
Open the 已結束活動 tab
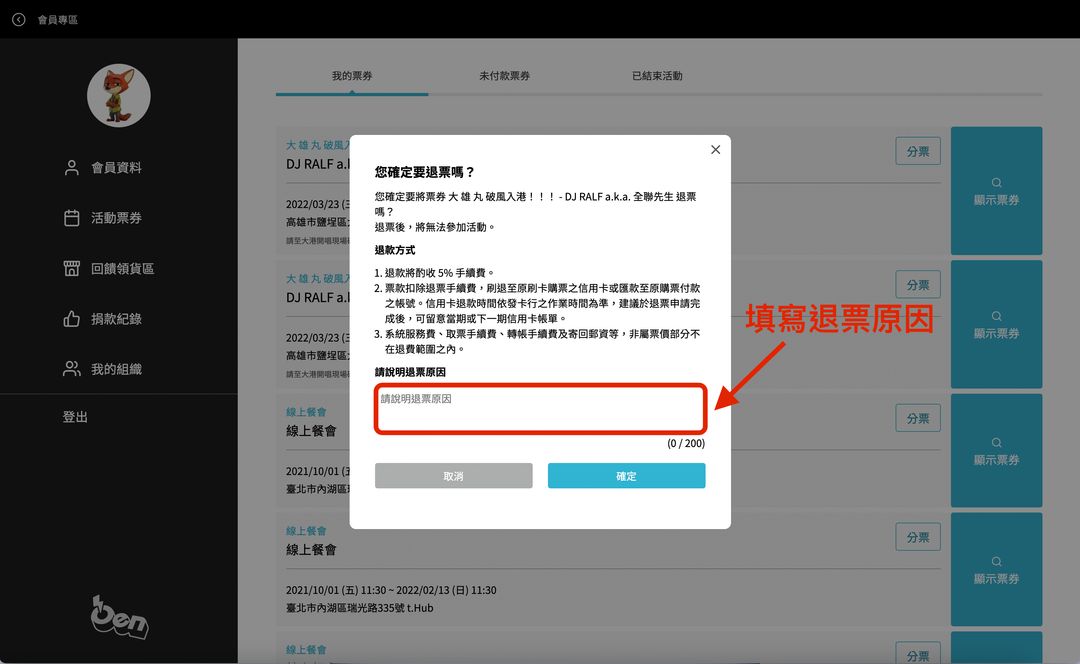coord(657,76)
